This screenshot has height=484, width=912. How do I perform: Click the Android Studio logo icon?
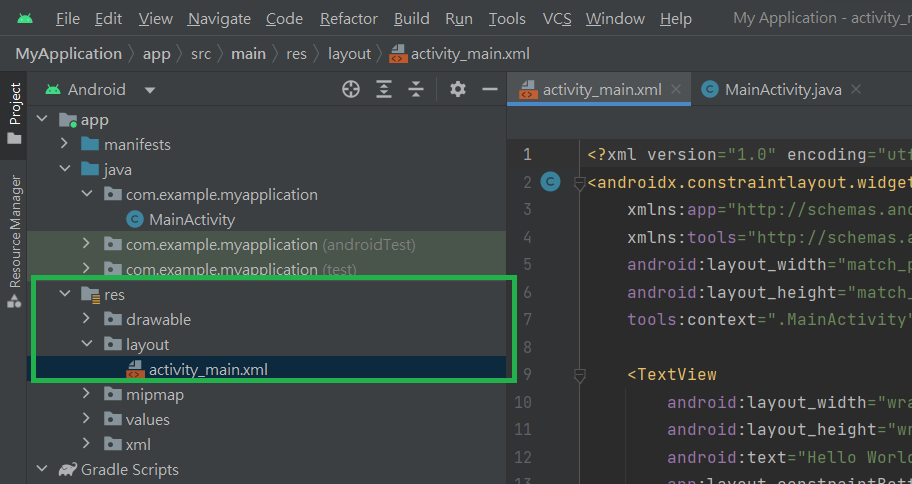click(25, 19)
